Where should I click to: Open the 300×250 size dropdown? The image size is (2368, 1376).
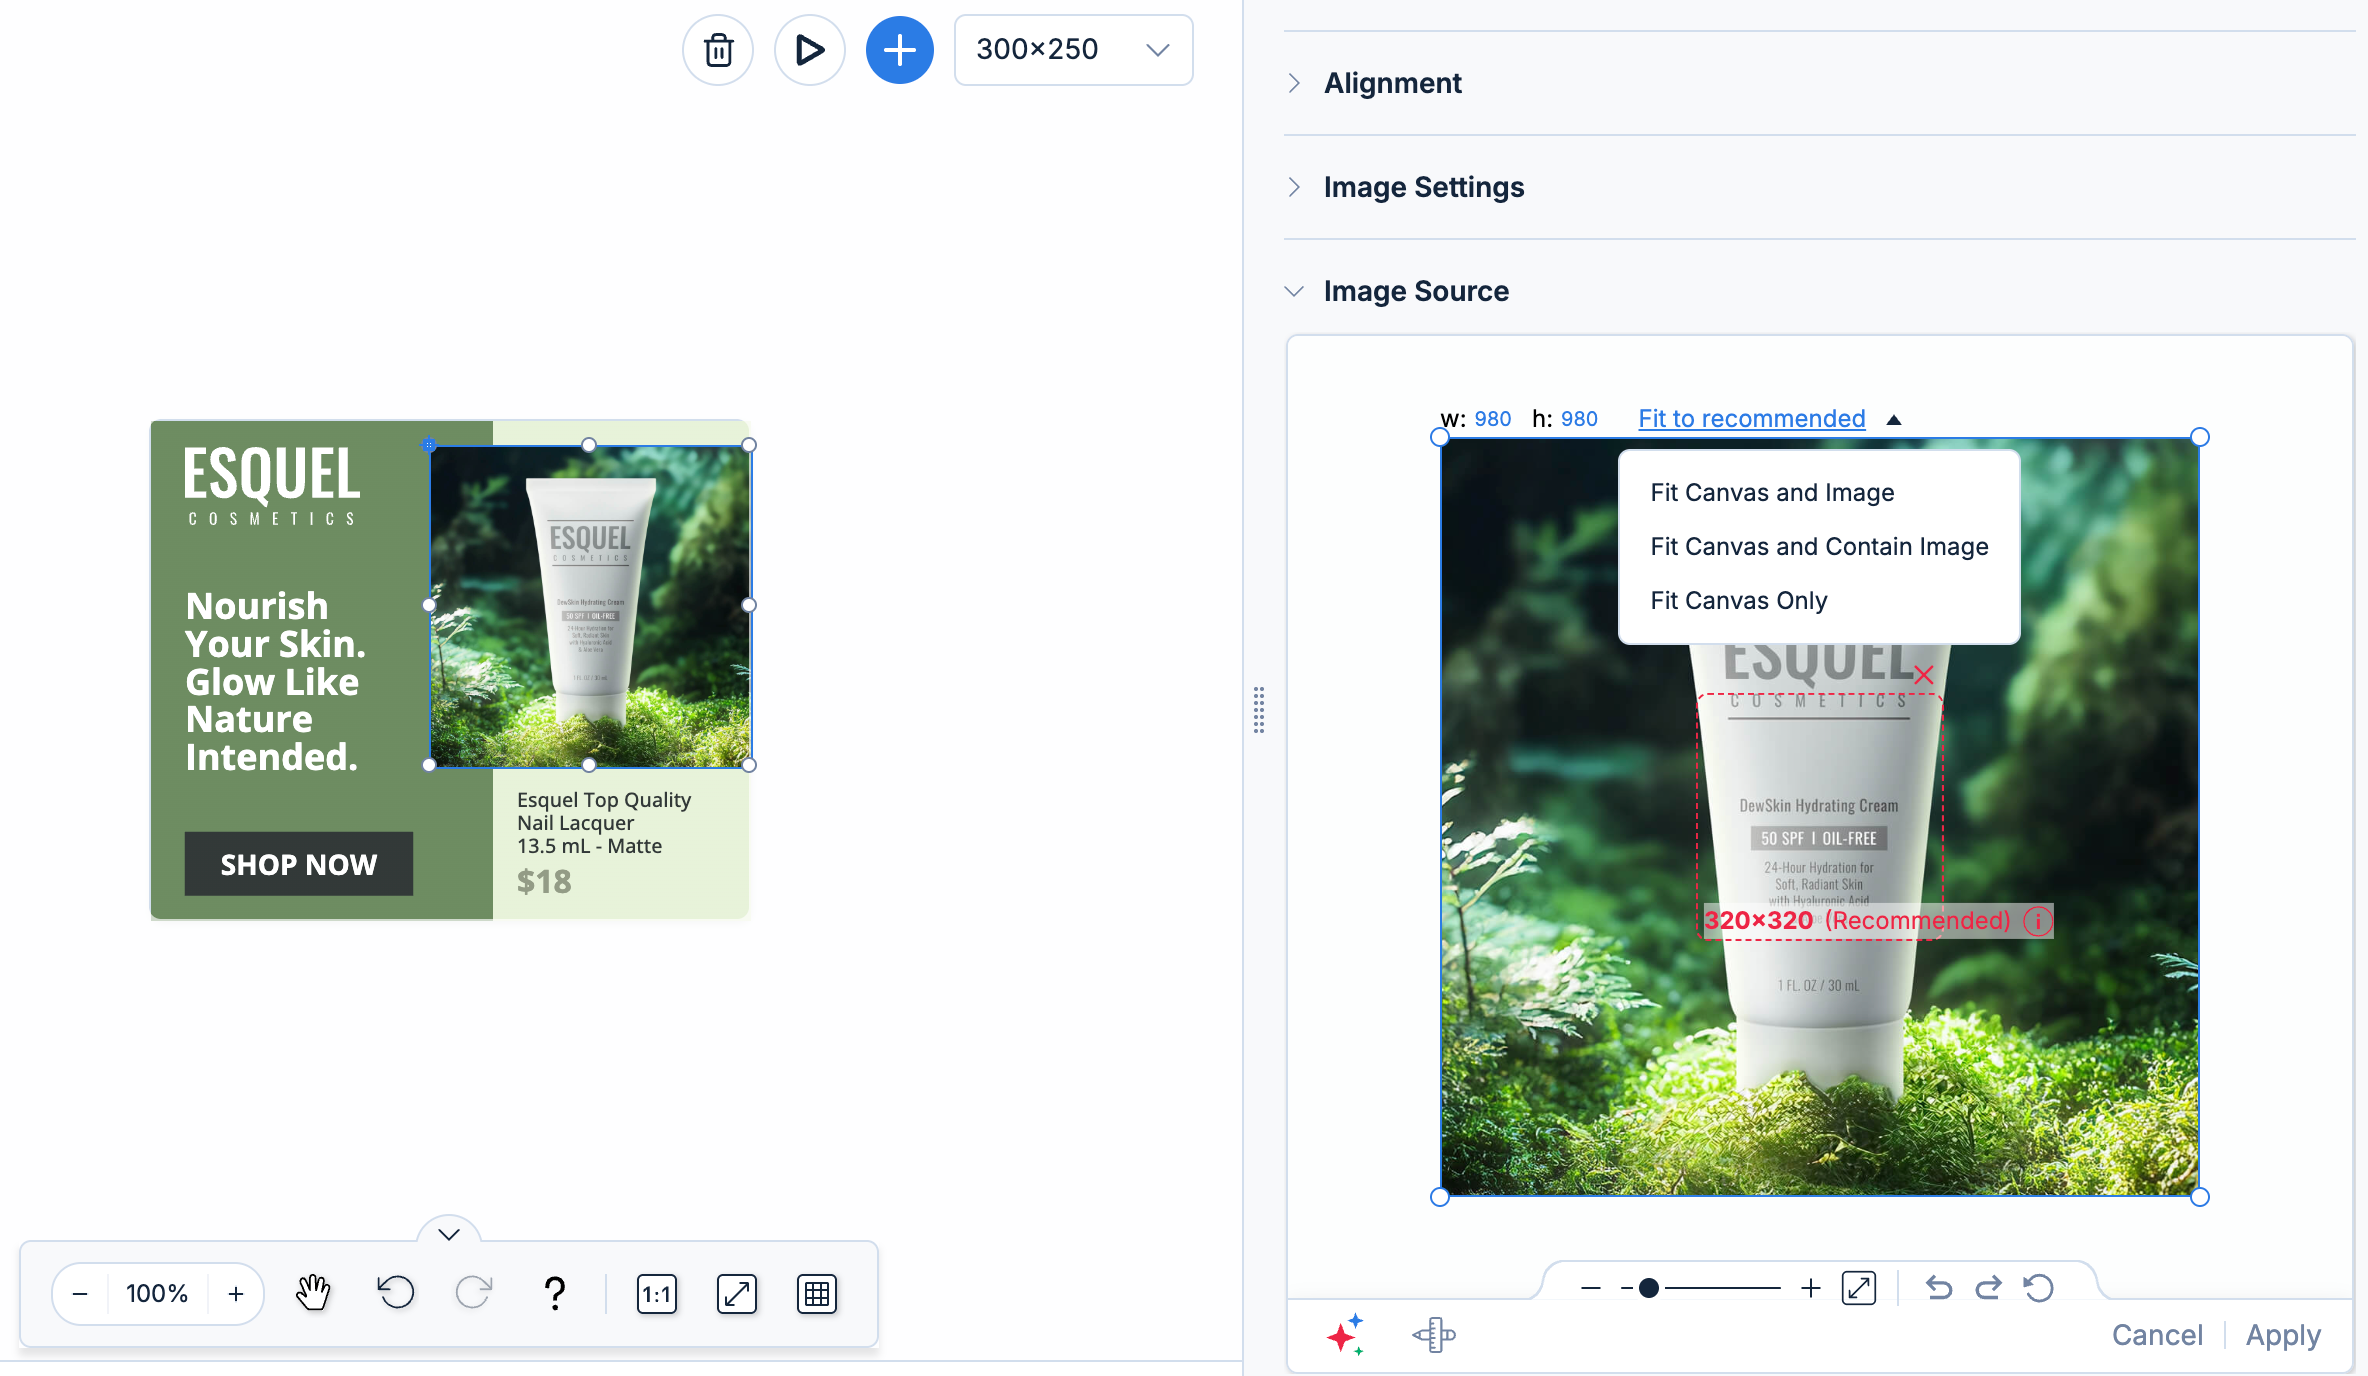click(1073, 50)
